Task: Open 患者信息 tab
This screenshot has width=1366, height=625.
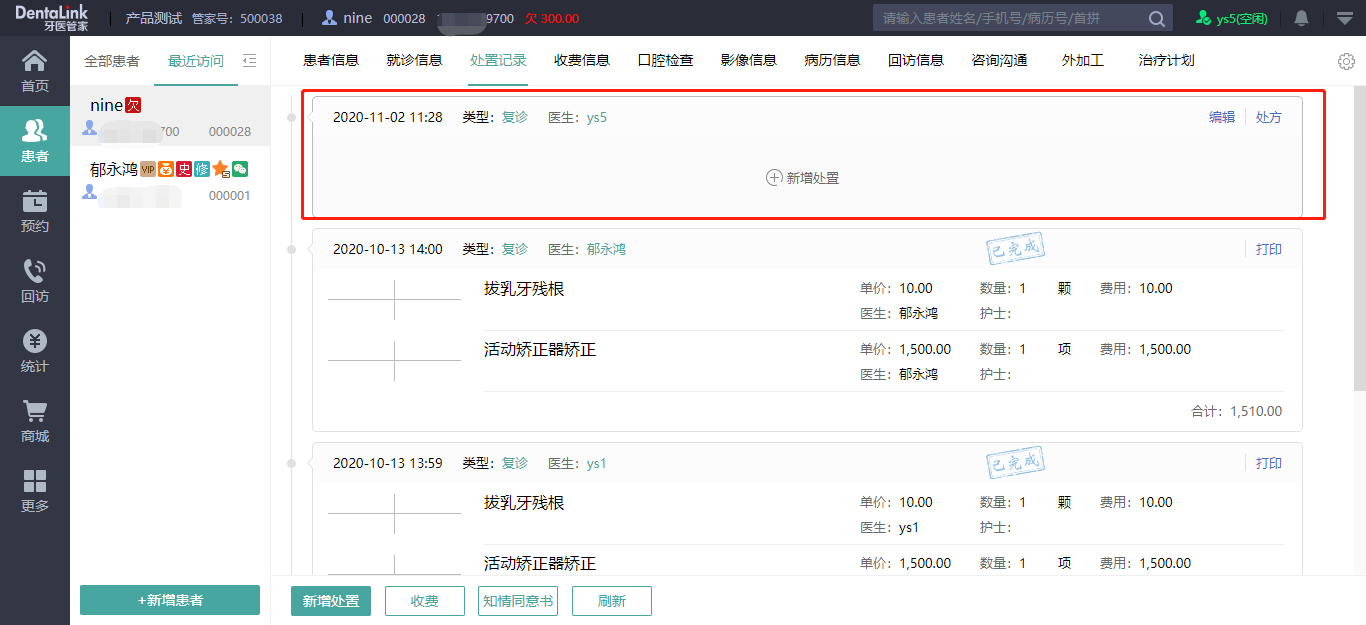Action: pos(331,60)
